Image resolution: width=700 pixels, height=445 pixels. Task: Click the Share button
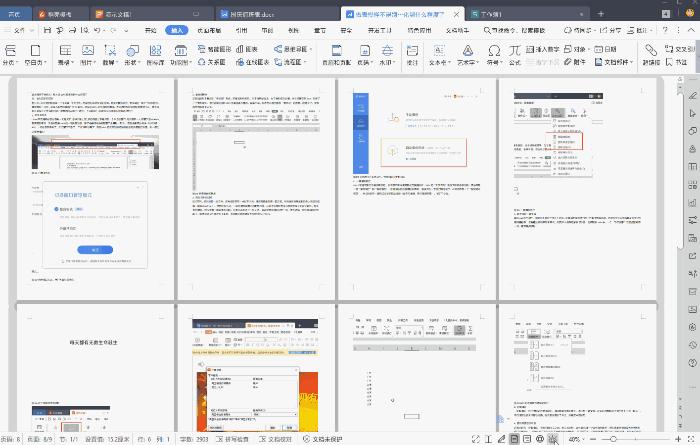[x=610, y=30]
